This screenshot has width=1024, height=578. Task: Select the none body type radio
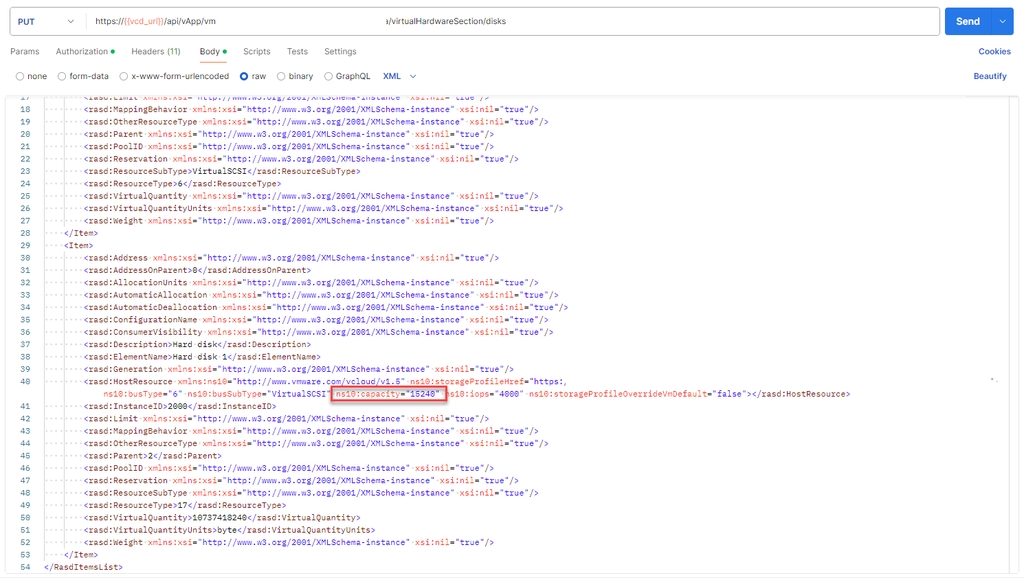(x=20, y=76)
